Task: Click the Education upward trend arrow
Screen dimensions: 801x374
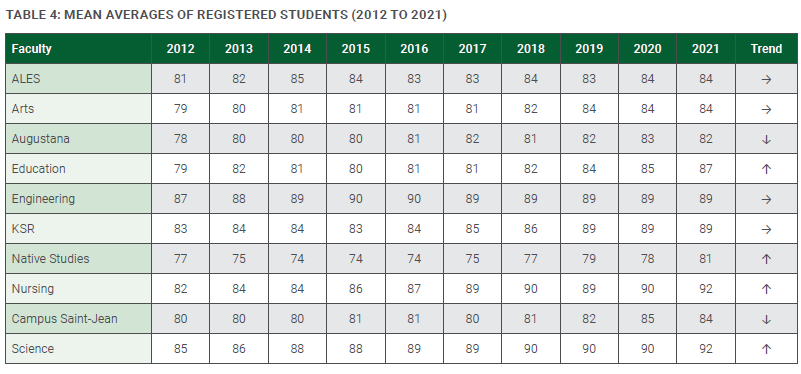Action: click(766, 169)
